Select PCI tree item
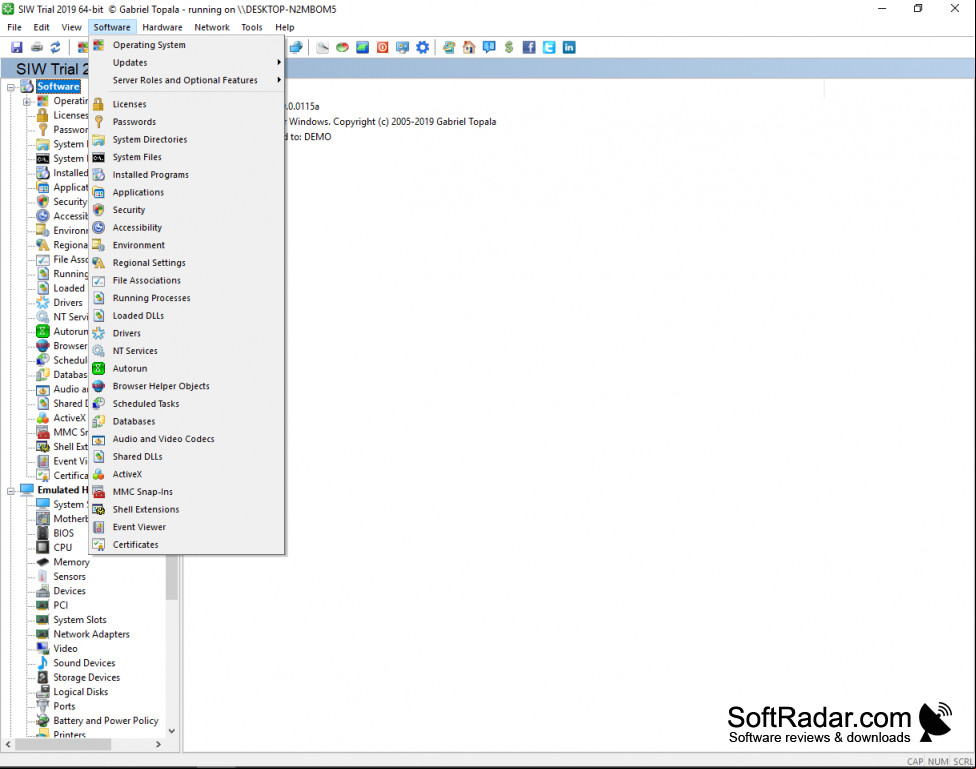976x769 pixels. (60, 605)
